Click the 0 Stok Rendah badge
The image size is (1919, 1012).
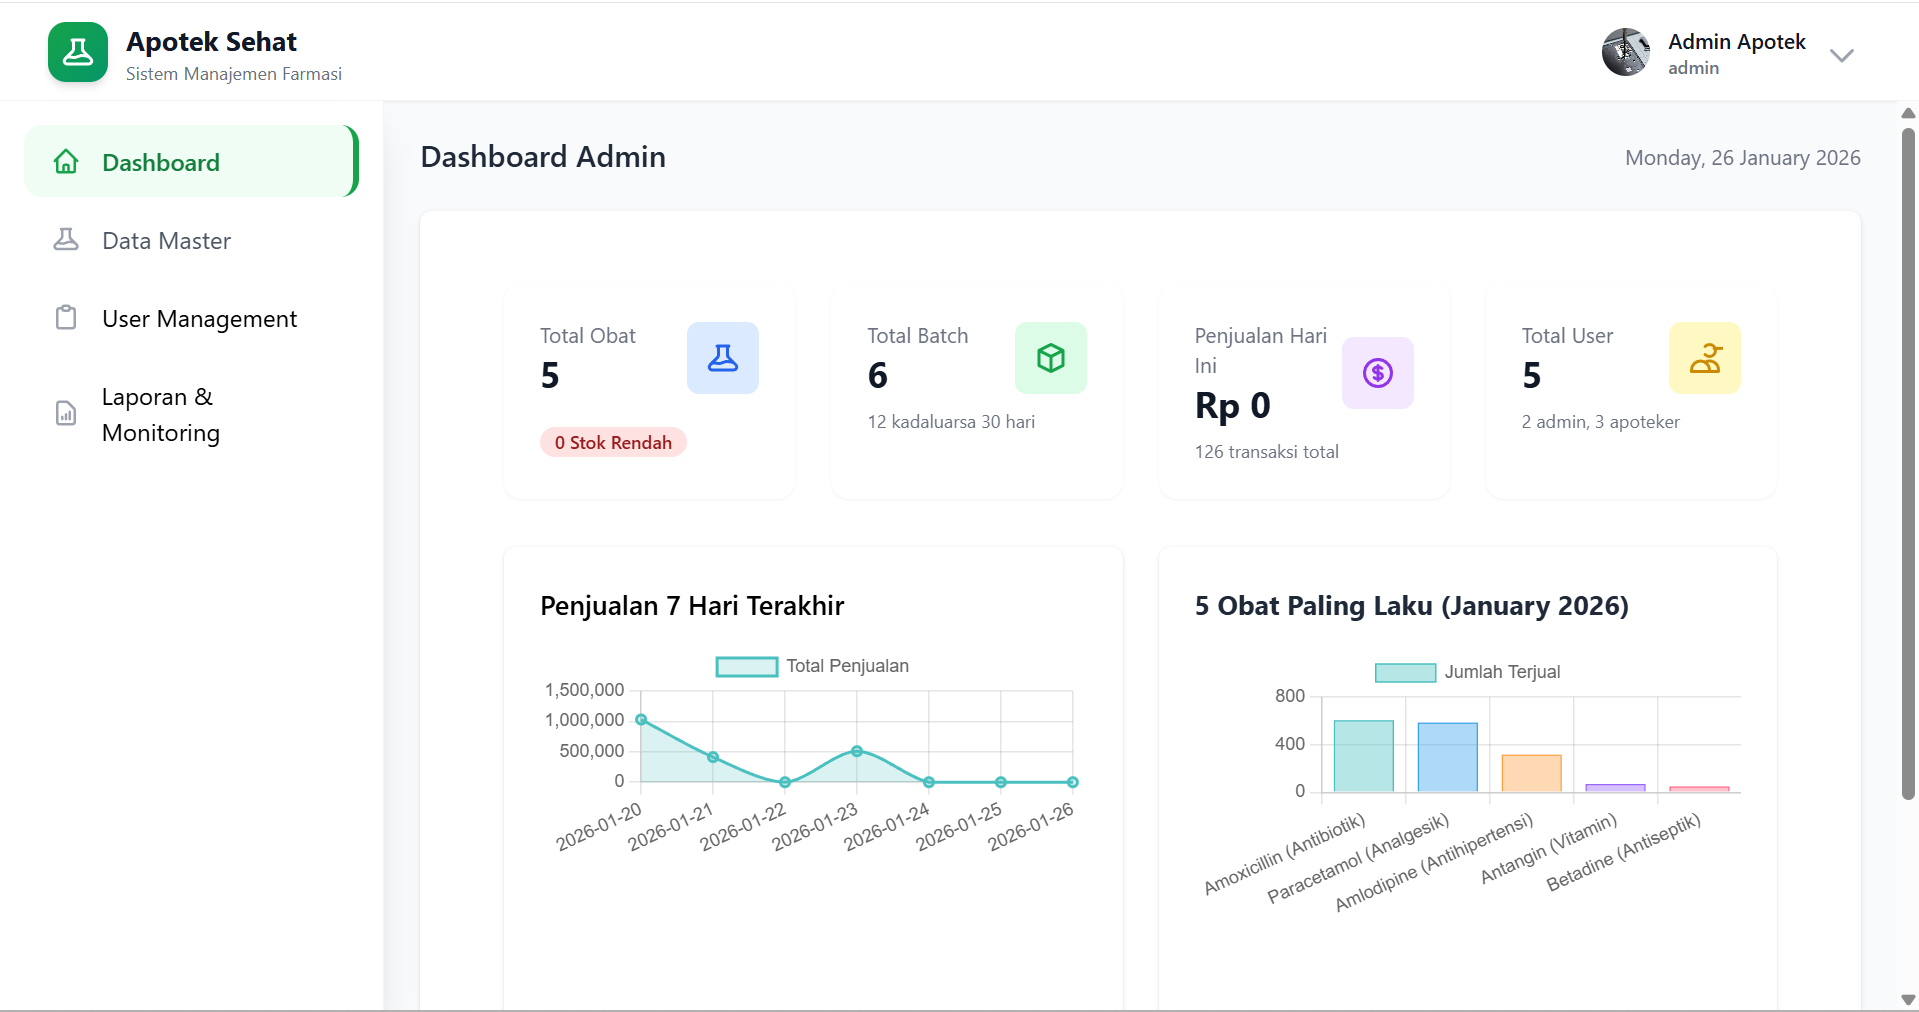613,443
